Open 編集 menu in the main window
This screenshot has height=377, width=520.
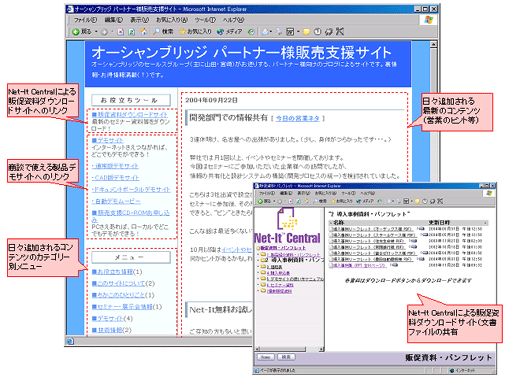coord(114,20)
